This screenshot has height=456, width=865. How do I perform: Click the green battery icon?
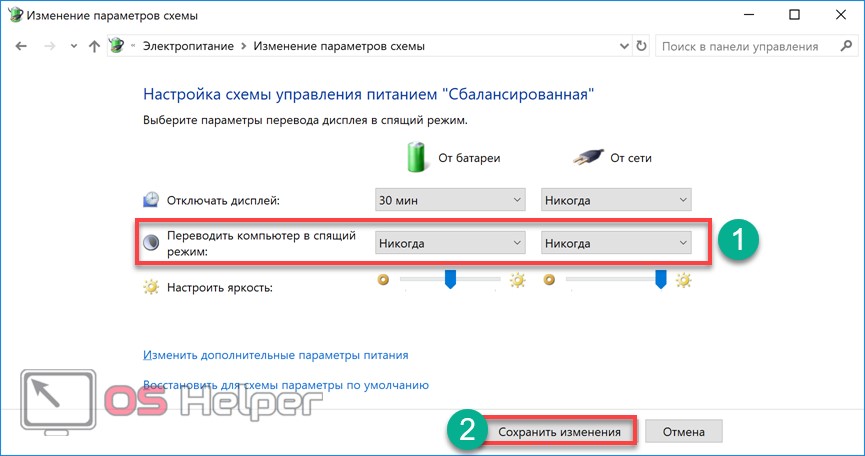coord(417,157)
